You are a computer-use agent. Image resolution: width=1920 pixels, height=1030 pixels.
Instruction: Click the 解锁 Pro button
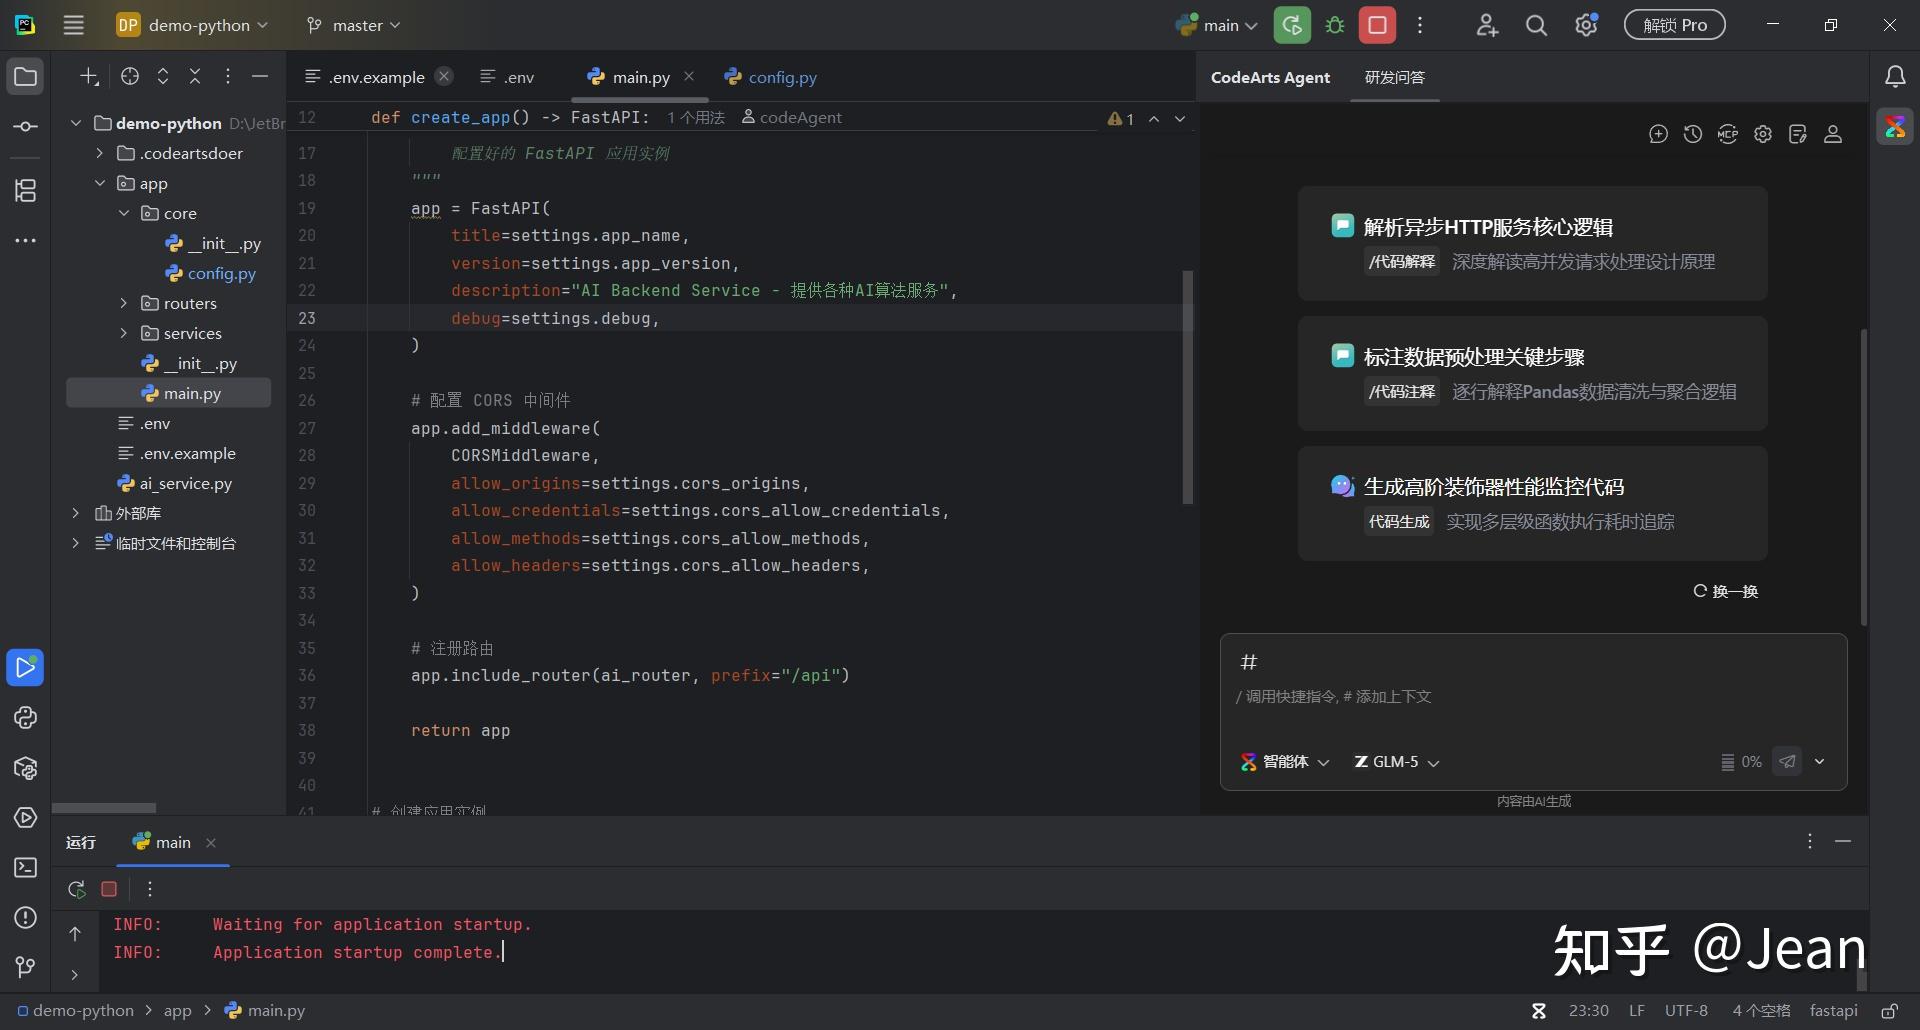[x=1675, y=25]
